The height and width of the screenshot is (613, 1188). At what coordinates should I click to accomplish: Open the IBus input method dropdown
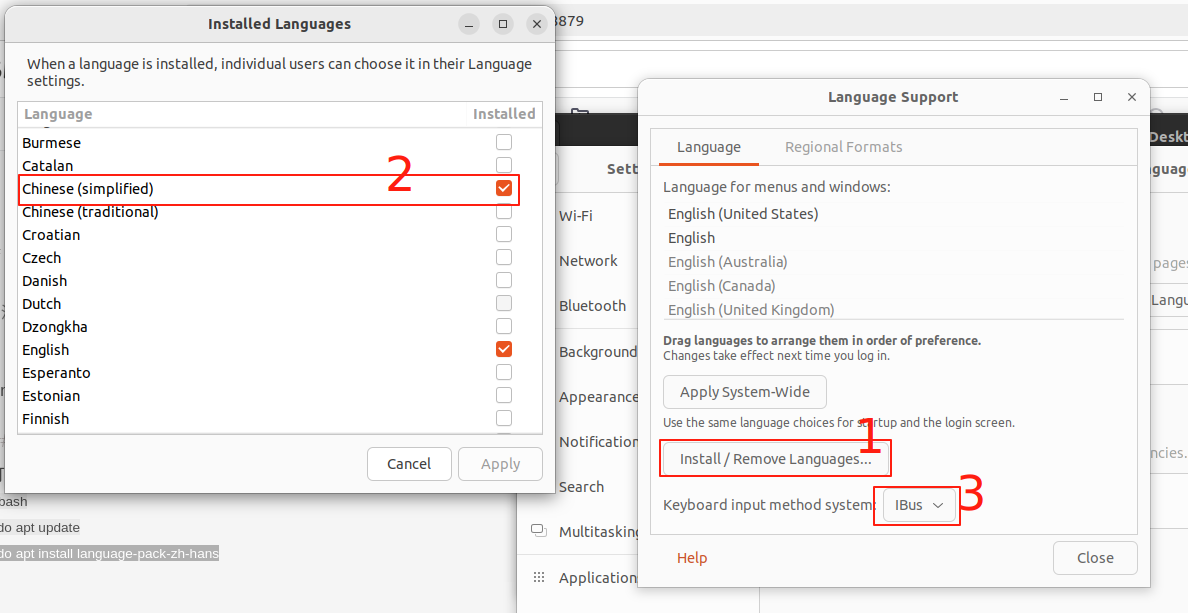[x=918, y=505]
